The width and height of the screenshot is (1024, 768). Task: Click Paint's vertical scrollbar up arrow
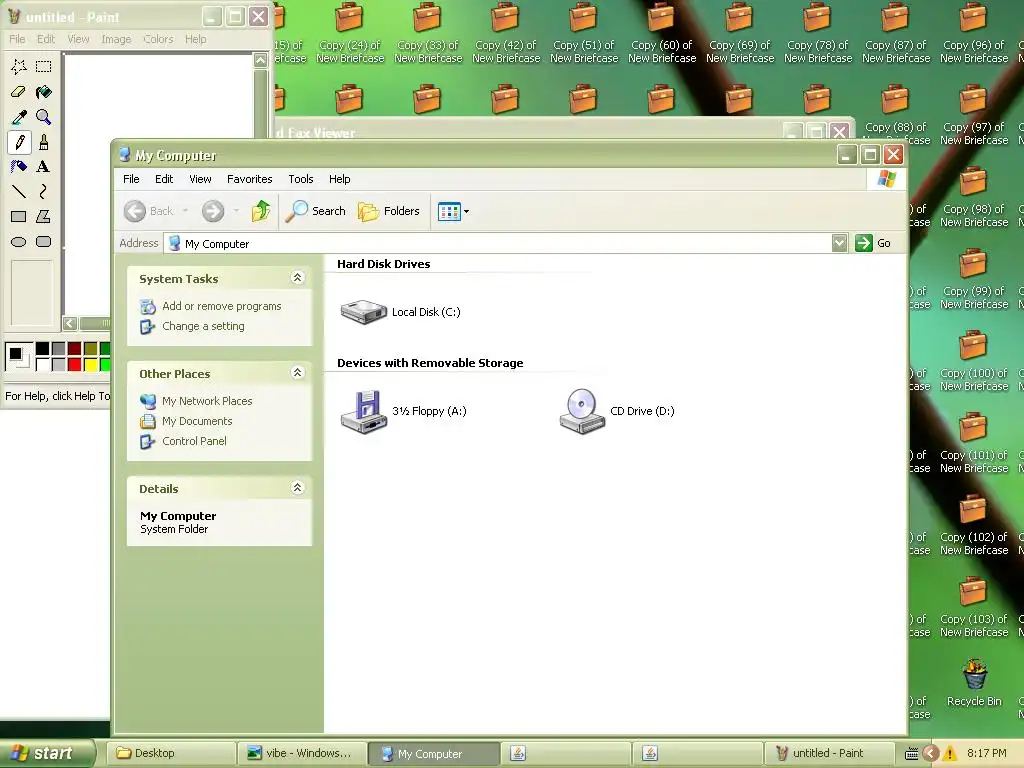pos(261,60)
